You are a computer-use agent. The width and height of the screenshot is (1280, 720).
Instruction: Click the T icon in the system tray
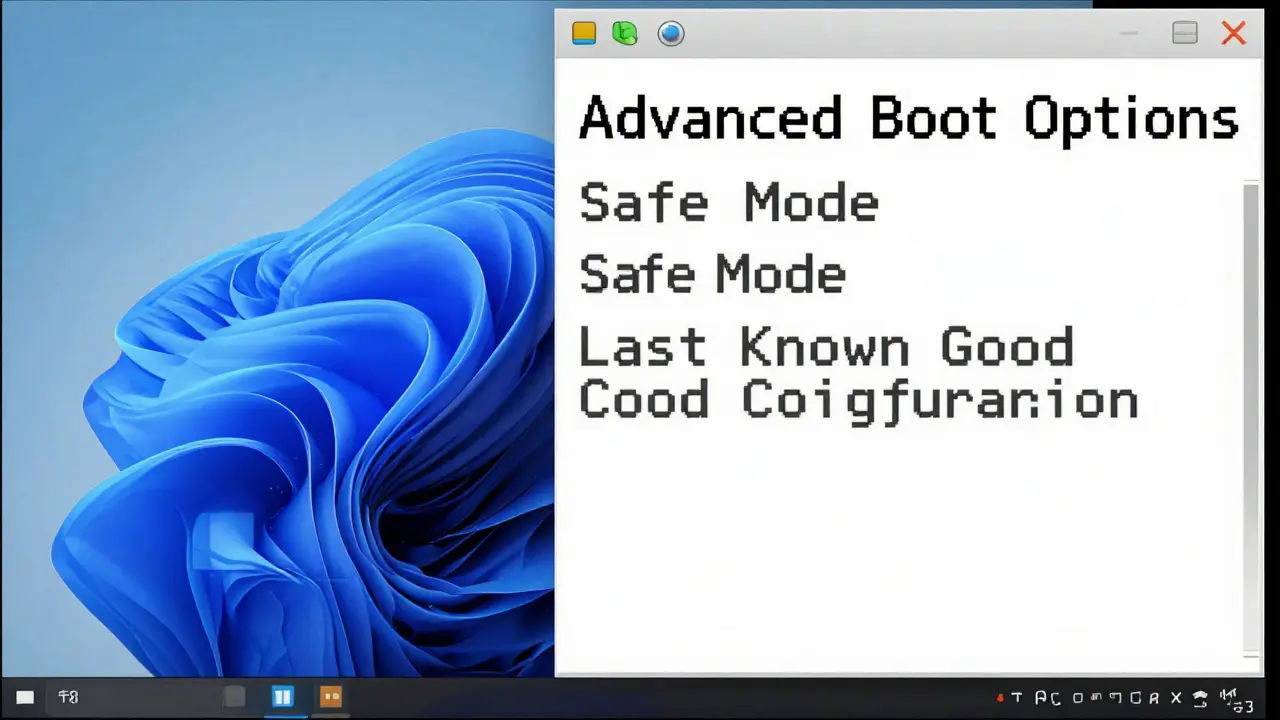pyautogui.click(x=1017, y=697)
